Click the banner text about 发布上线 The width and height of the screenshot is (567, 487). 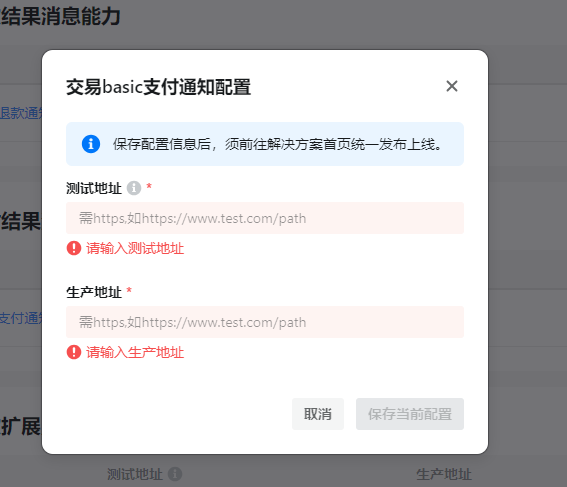tap(278, 144)
